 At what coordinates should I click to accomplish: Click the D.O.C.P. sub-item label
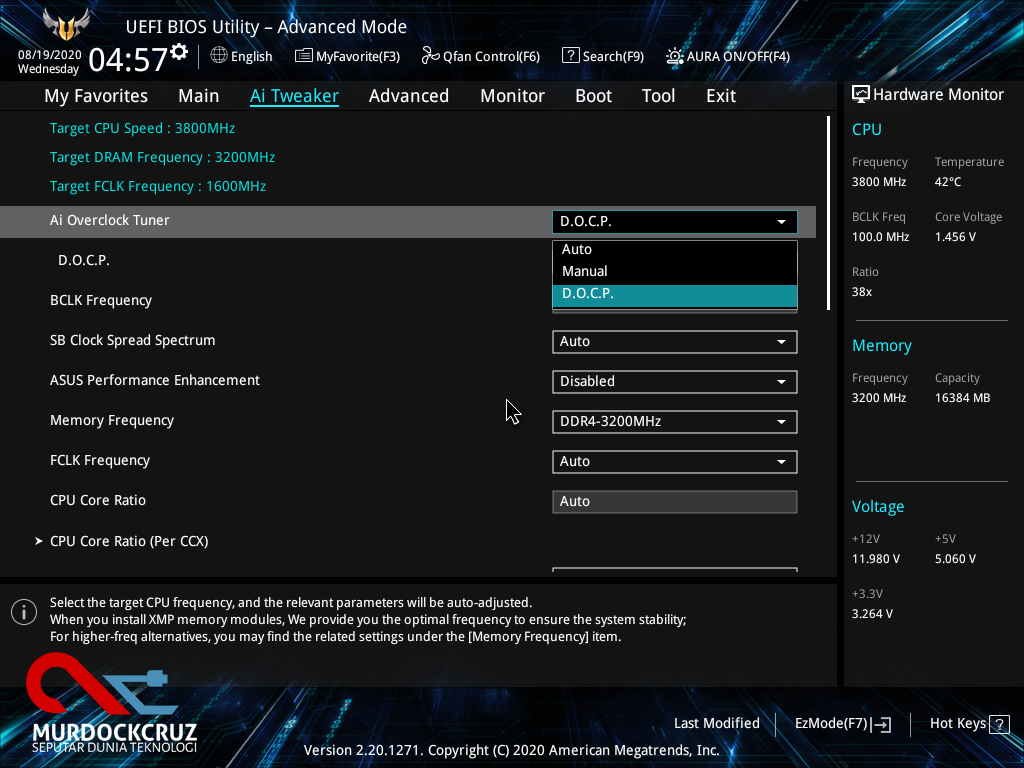click(84, 261)
